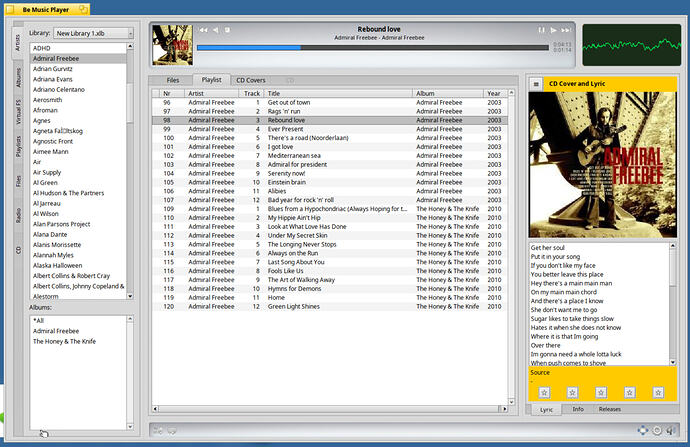The image size is (690, 447).
Task: Open the Radio sidebar tab
Action: click(18, 215)
